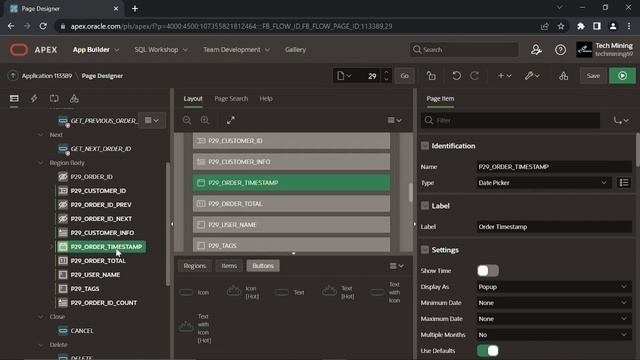Switch to Dynamic Actions lightning icon
640x360 pixels.
coord(34,98)
